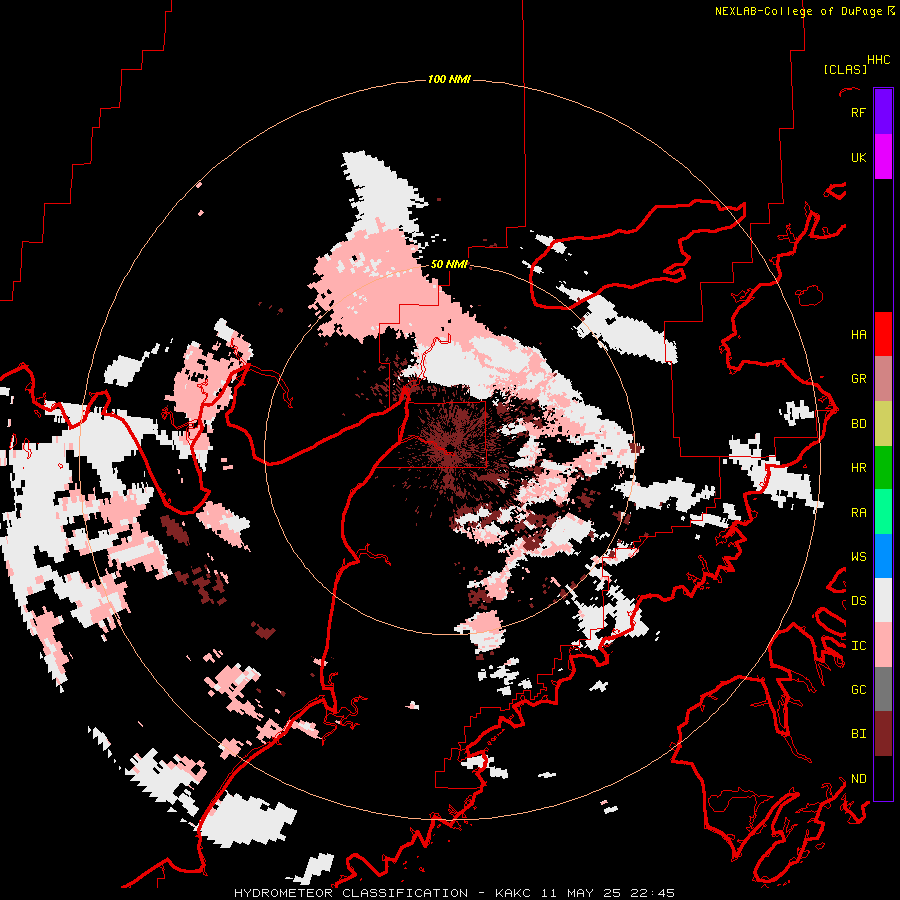
Task: Click the WS blue legend swatch
Action: [883, 556]
